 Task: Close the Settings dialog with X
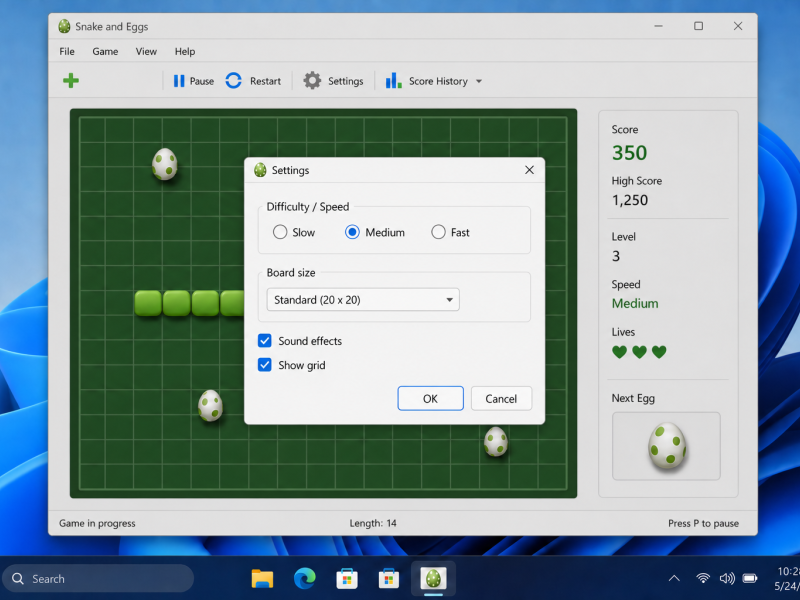(530, 170)
